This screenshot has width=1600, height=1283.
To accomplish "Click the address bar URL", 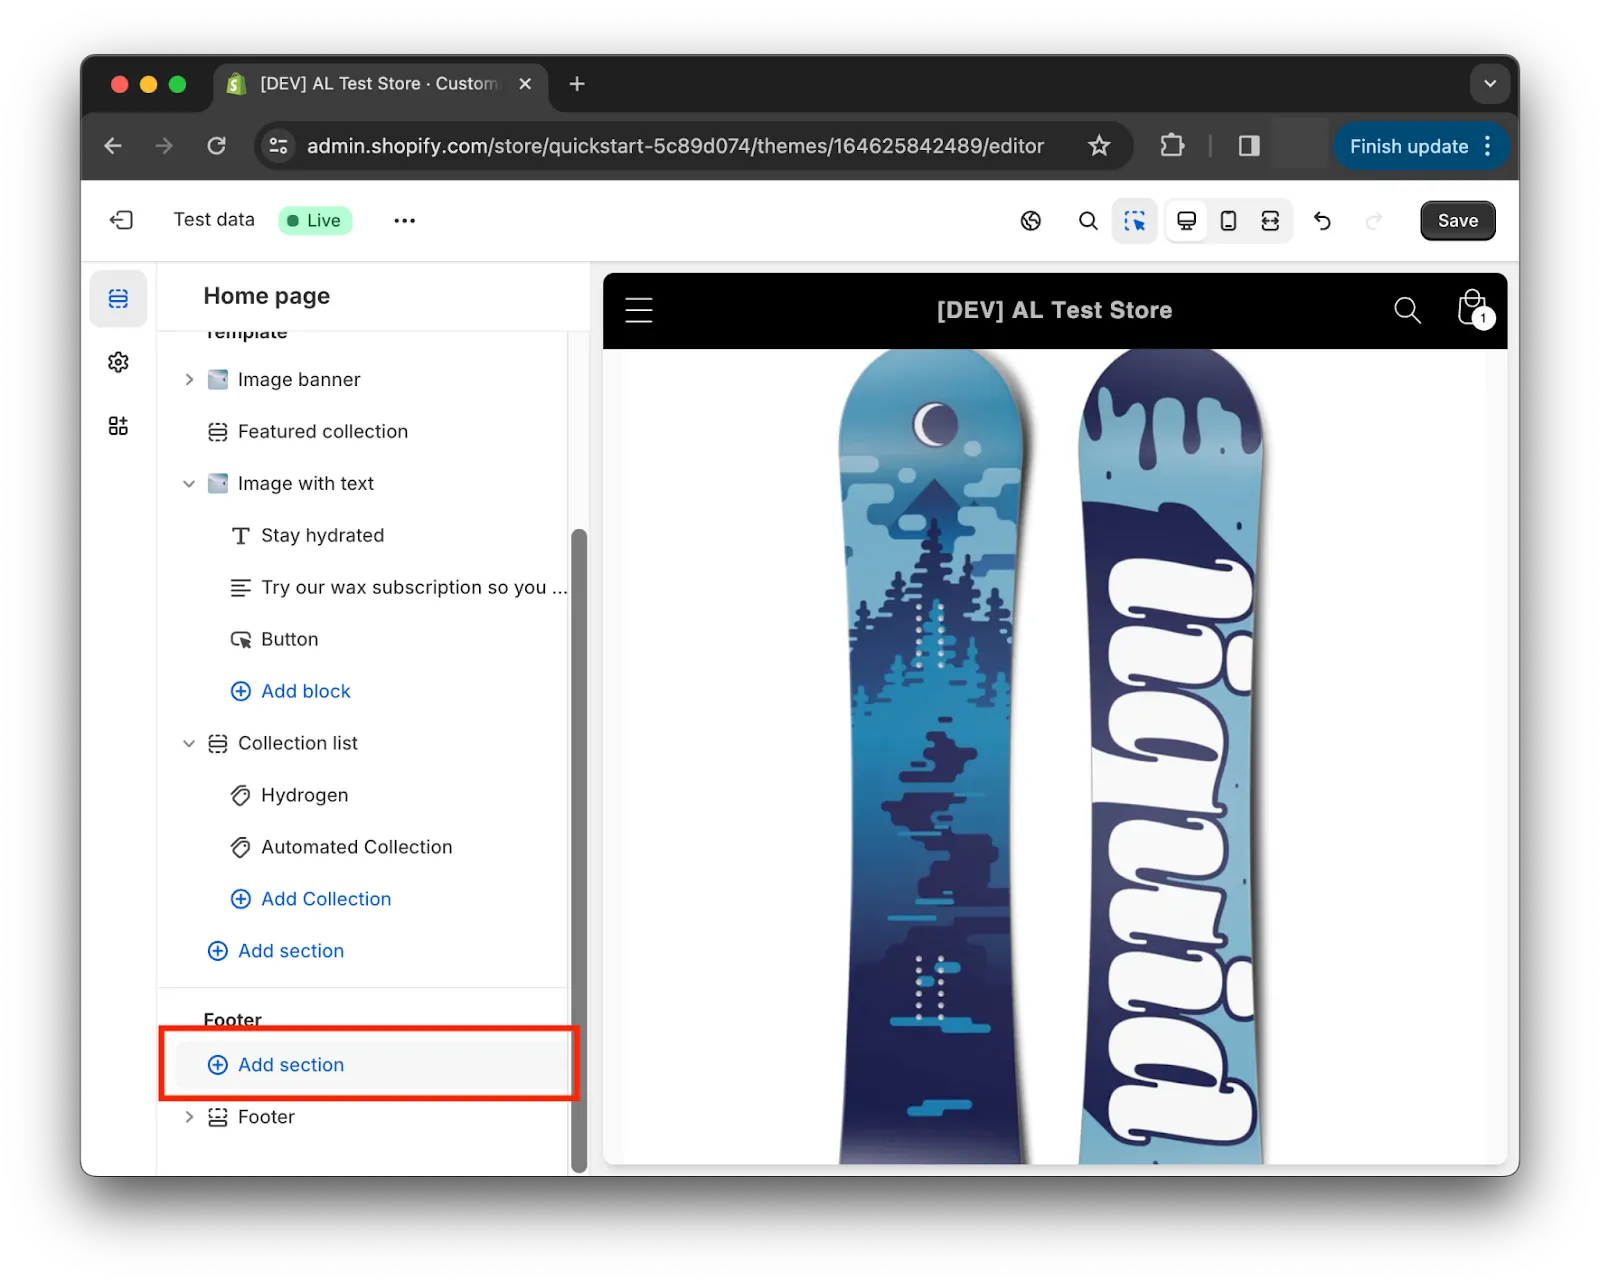I will click(675, 146).
